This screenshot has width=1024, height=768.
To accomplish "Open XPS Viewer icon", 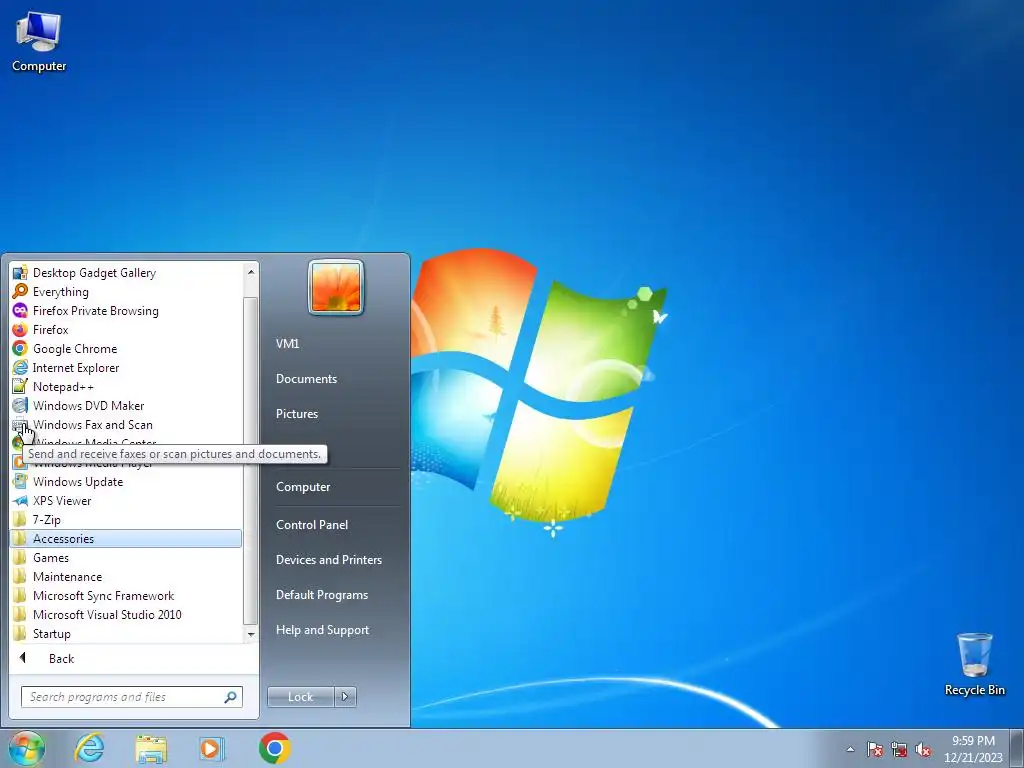I will coord(20,500).
